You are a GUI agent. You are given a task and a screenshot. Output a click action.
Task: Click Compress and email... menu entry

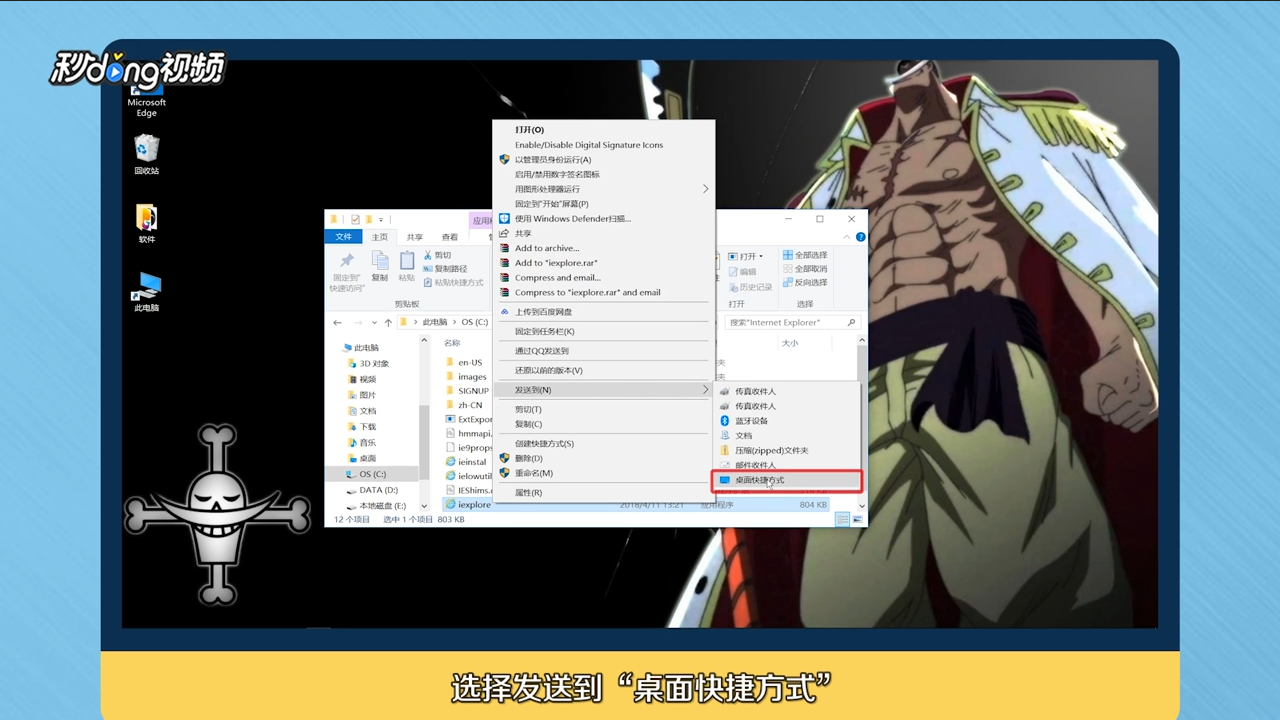point(603,278)
